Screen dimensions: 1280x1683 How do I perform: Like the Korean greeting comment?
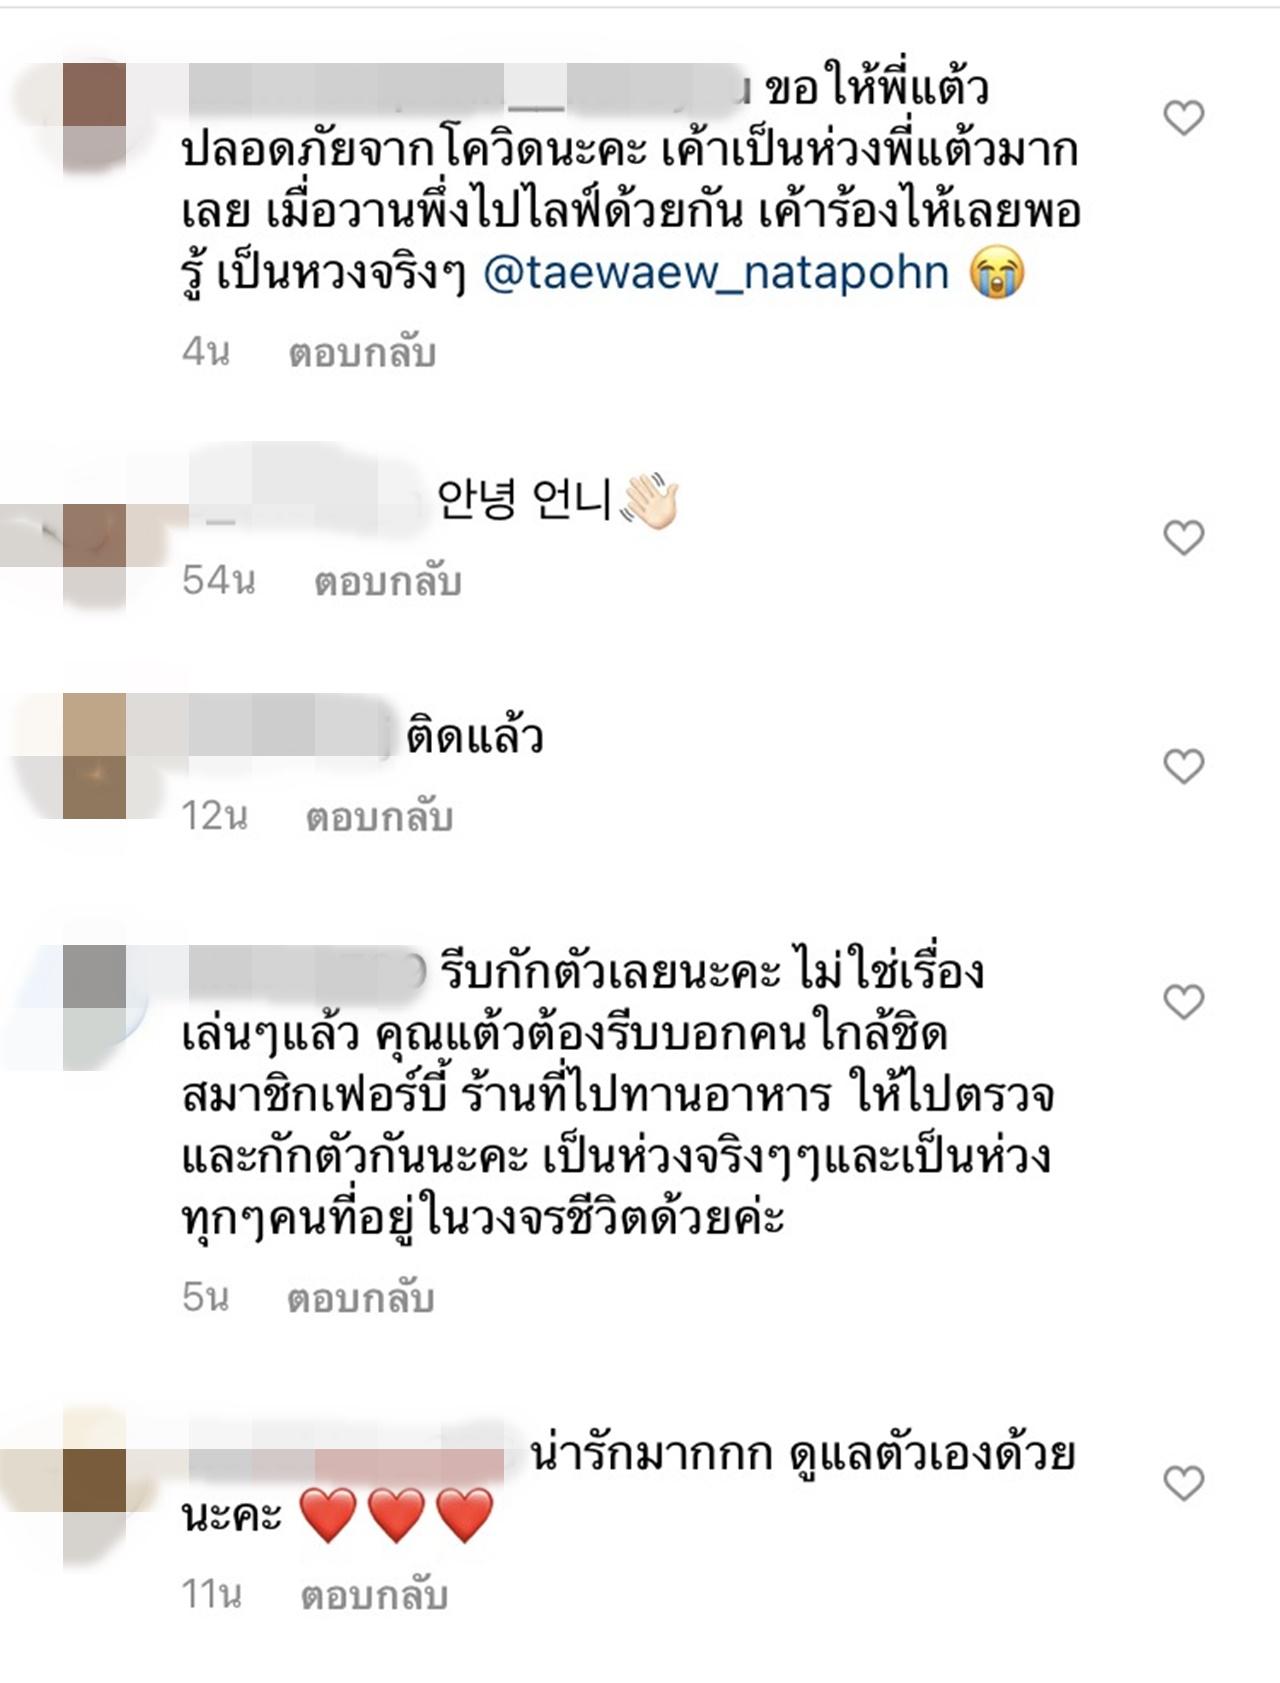tap(1184, 539)
